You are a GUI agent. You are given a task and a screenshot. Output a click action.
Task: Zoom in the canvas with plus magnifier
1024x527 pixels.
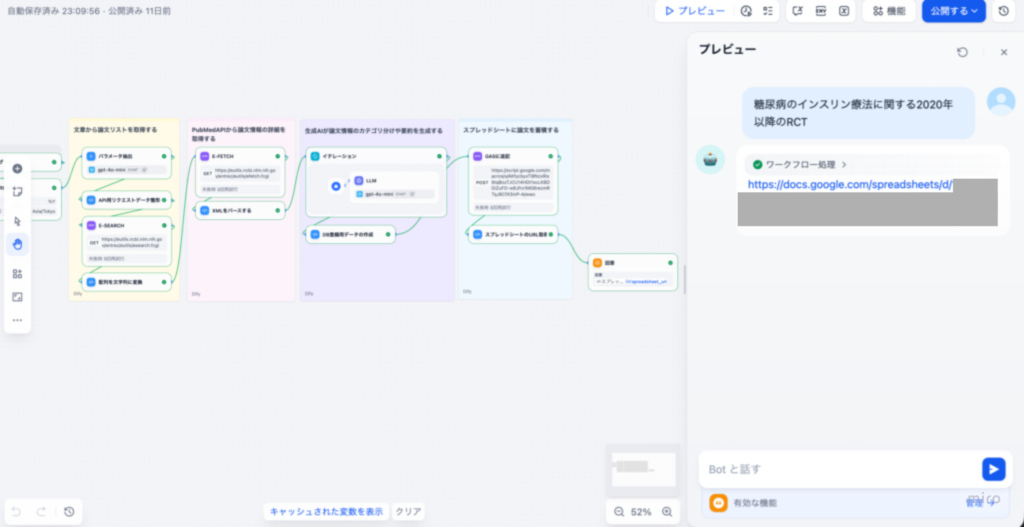(x=667, y=512)
